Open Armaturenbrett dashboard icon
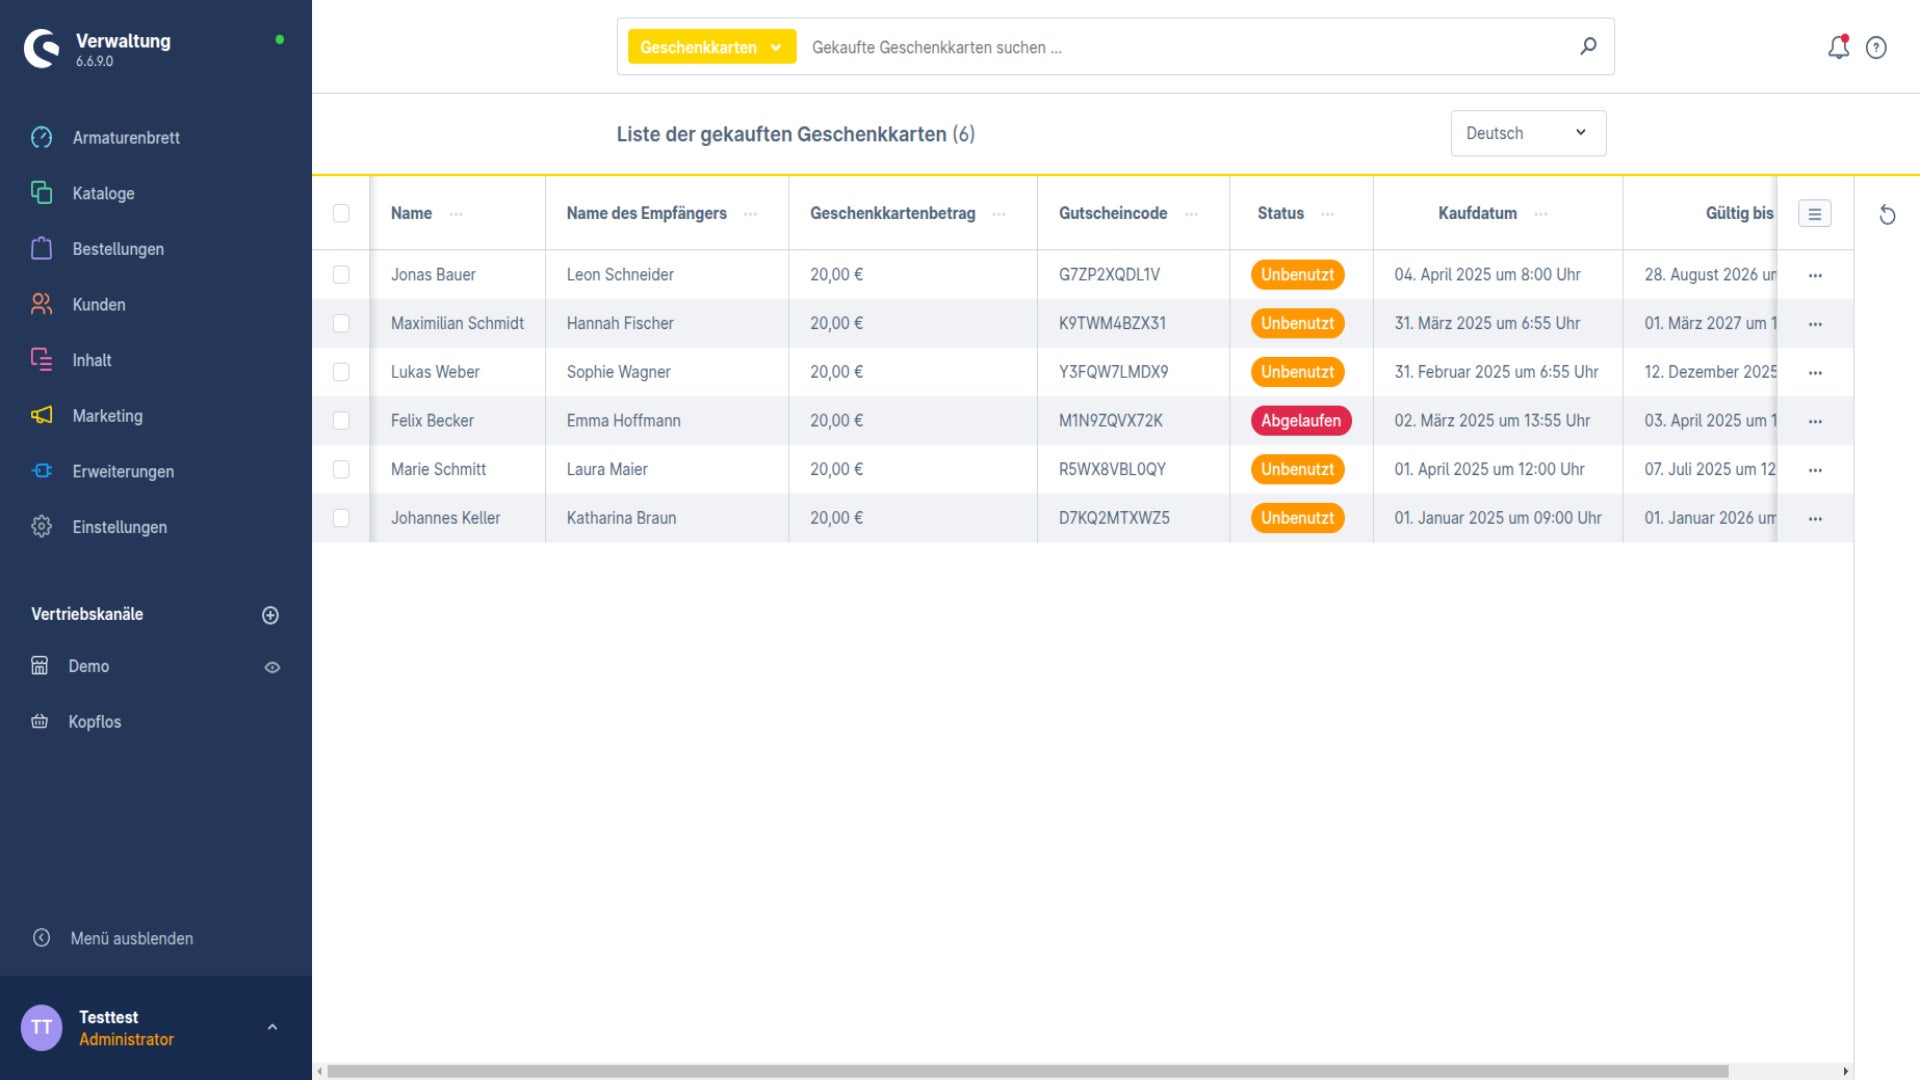 click(41, 137)
